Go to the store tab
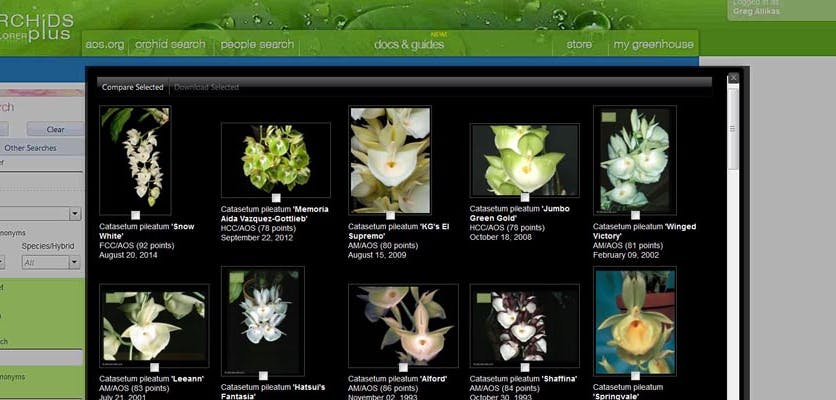Image resolution: width=836 pixels, height=400 pixels. click(x=579, y=44)
